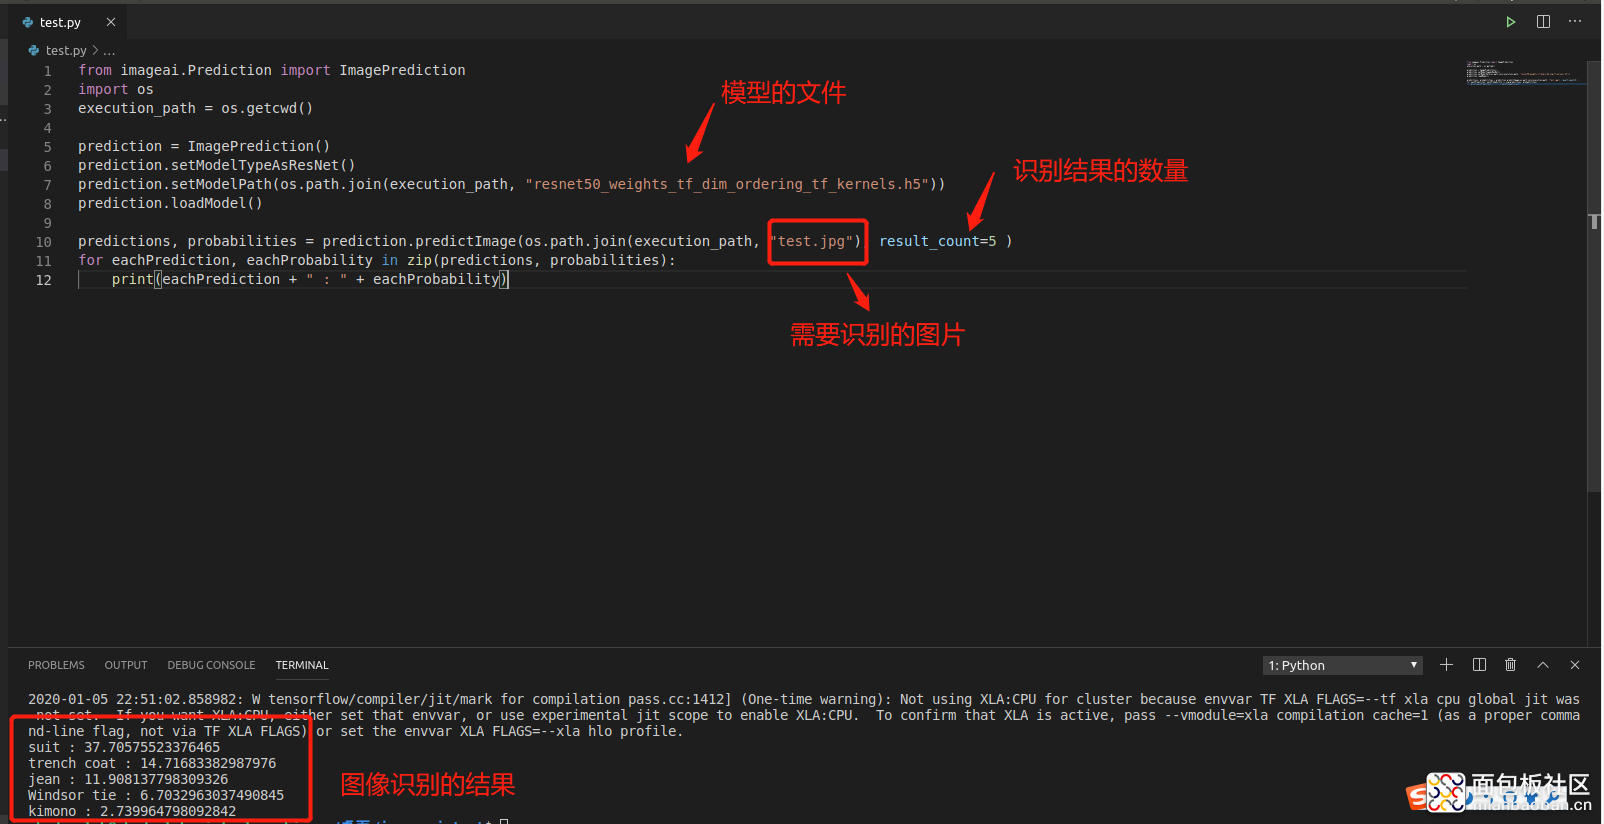Kill the terminal with trash icon
Screen dimensions: 1604x824
pyautogui.click(x=1510, y=665)
